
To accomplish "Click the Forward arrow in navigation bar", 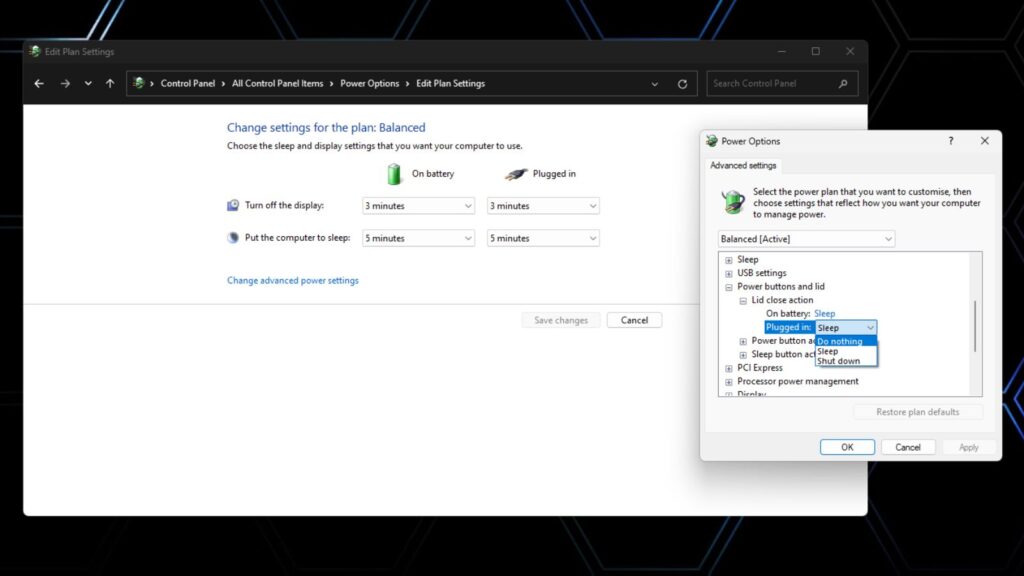I will (x=65, y=84).
